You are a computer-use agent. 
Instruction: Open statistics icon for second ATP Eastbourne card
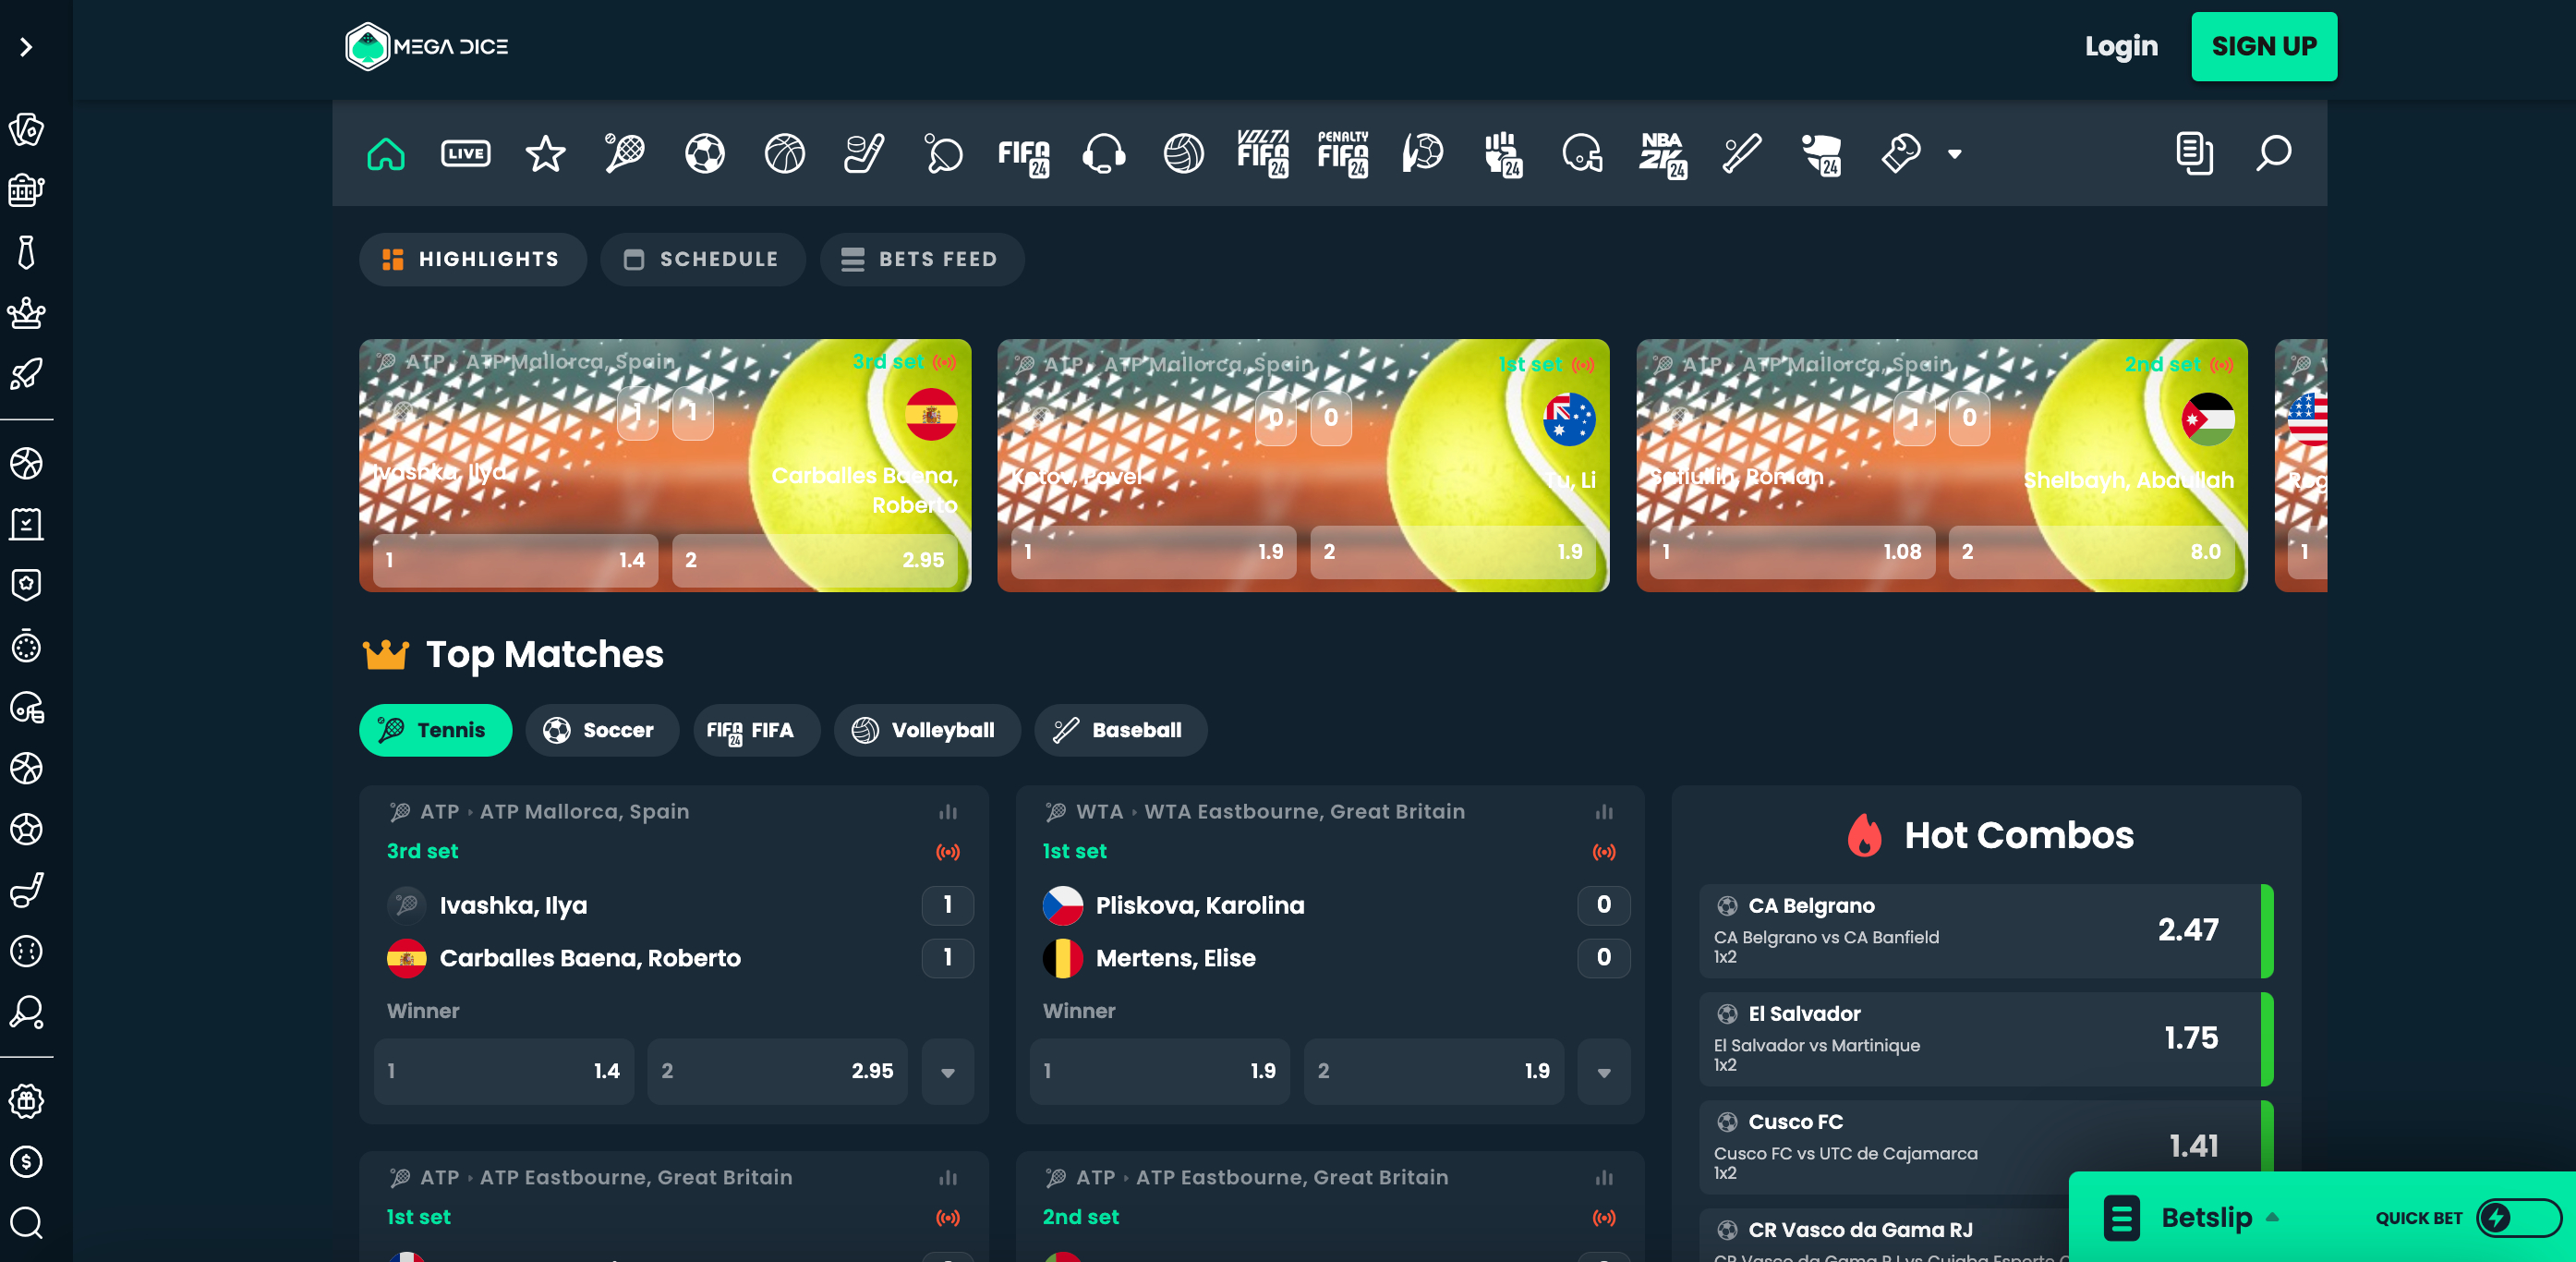(x=1604, y=1178)
